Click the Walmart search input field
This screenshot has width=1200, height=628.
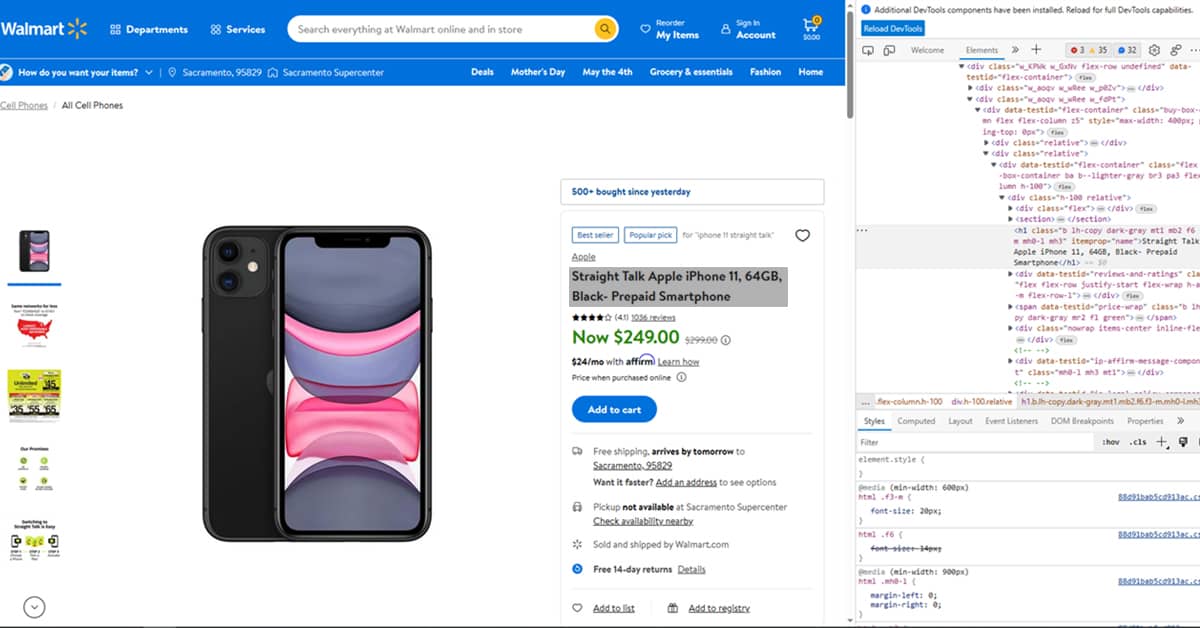click(441, 29)
